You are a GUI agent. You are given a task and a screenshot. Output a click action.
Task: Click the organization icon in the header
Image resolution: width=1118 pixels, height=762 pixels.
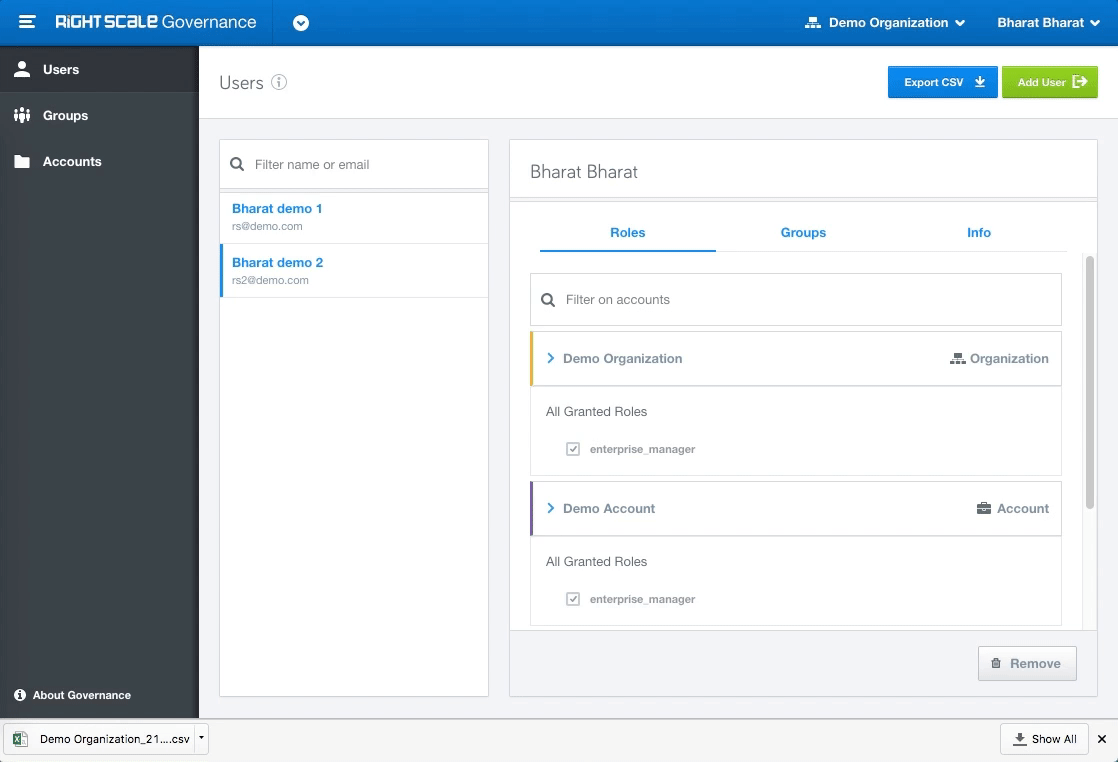coord(813,23)
